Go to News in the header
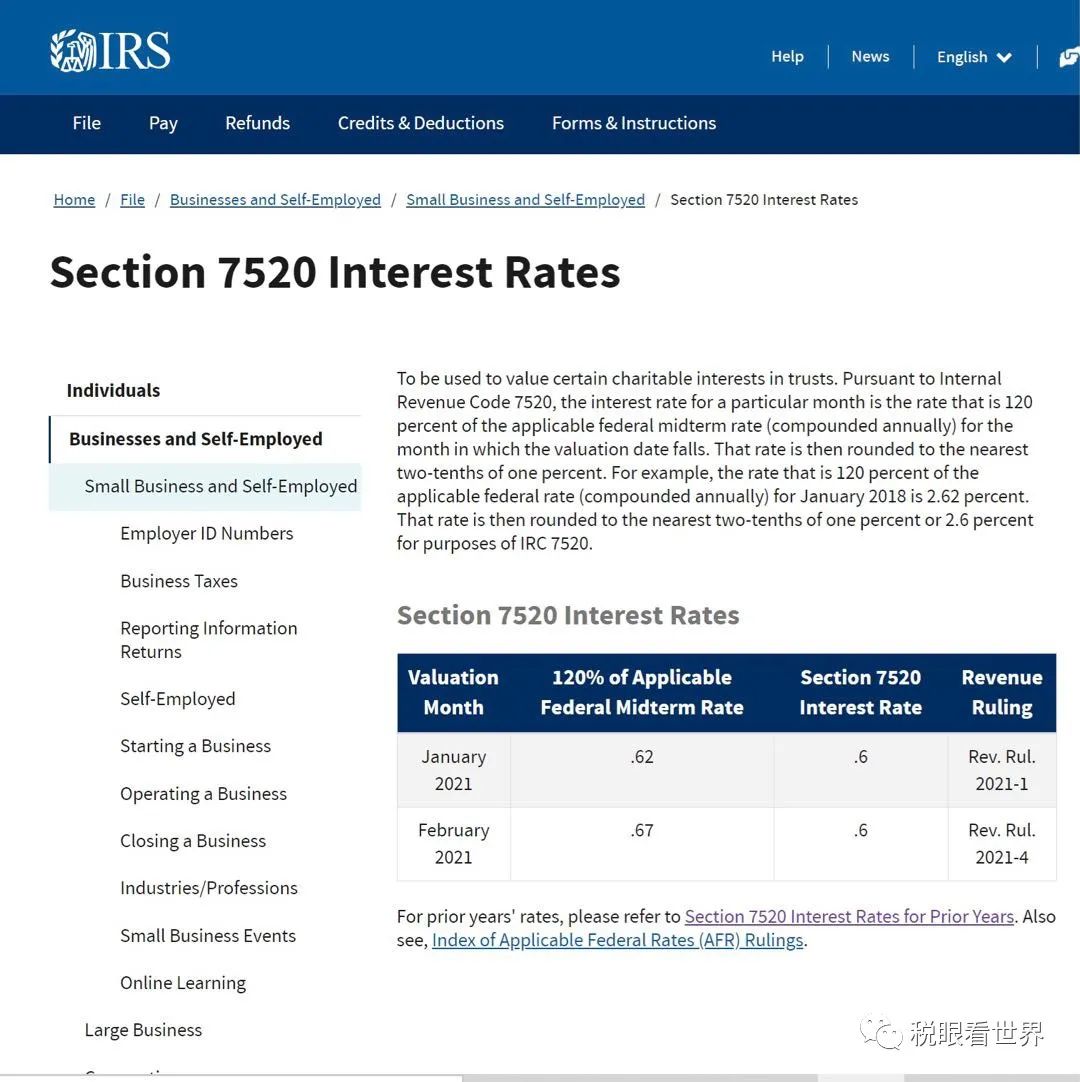The image size is (1080, 1082). 870,56
